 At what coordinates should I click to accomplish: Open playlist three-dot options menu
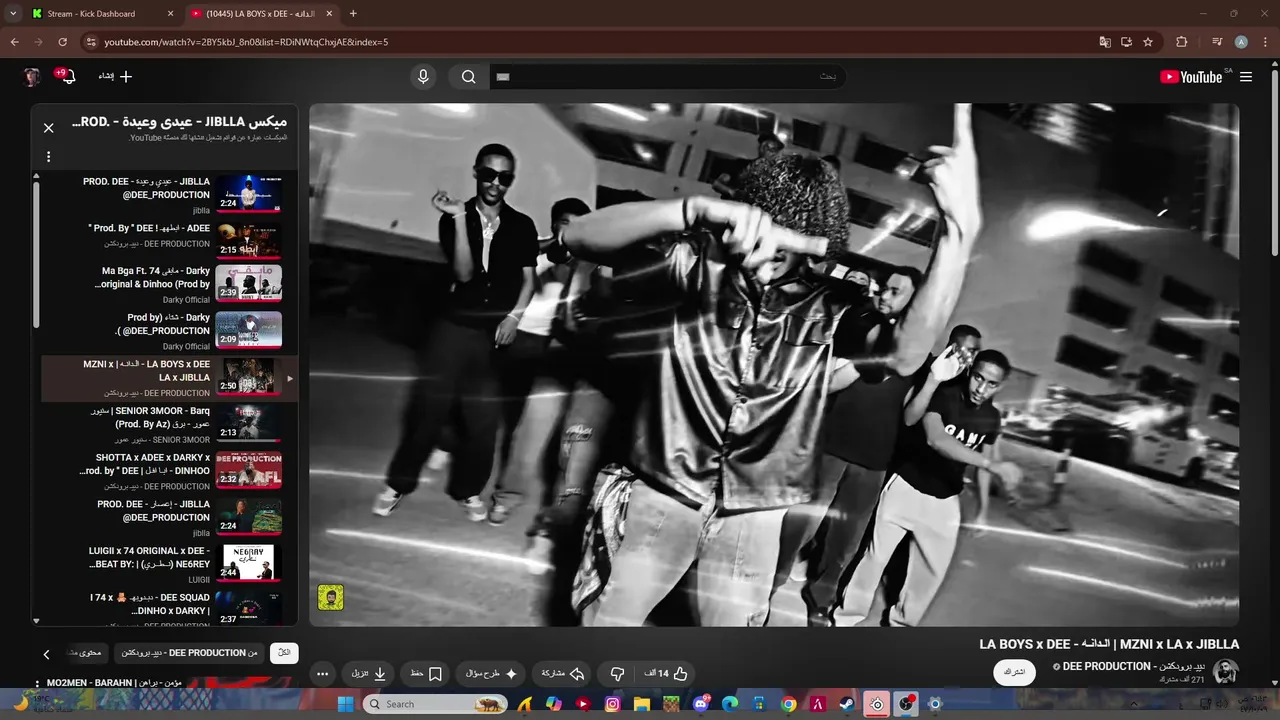pos(48,157)
